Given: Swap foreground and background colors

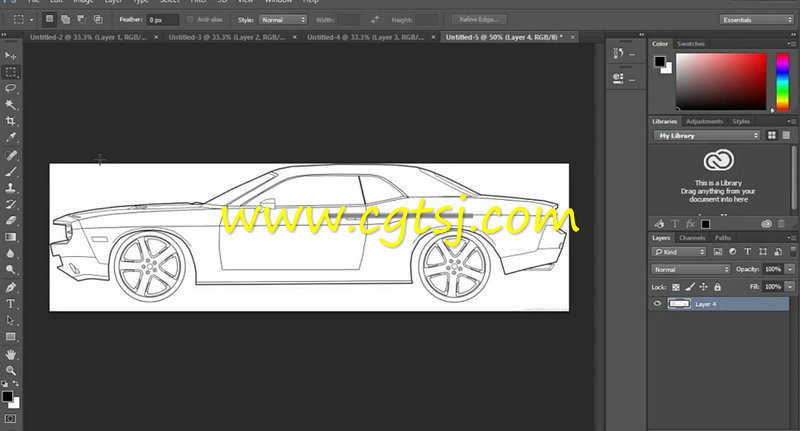Looking at the screenshot, I should 16,383.
